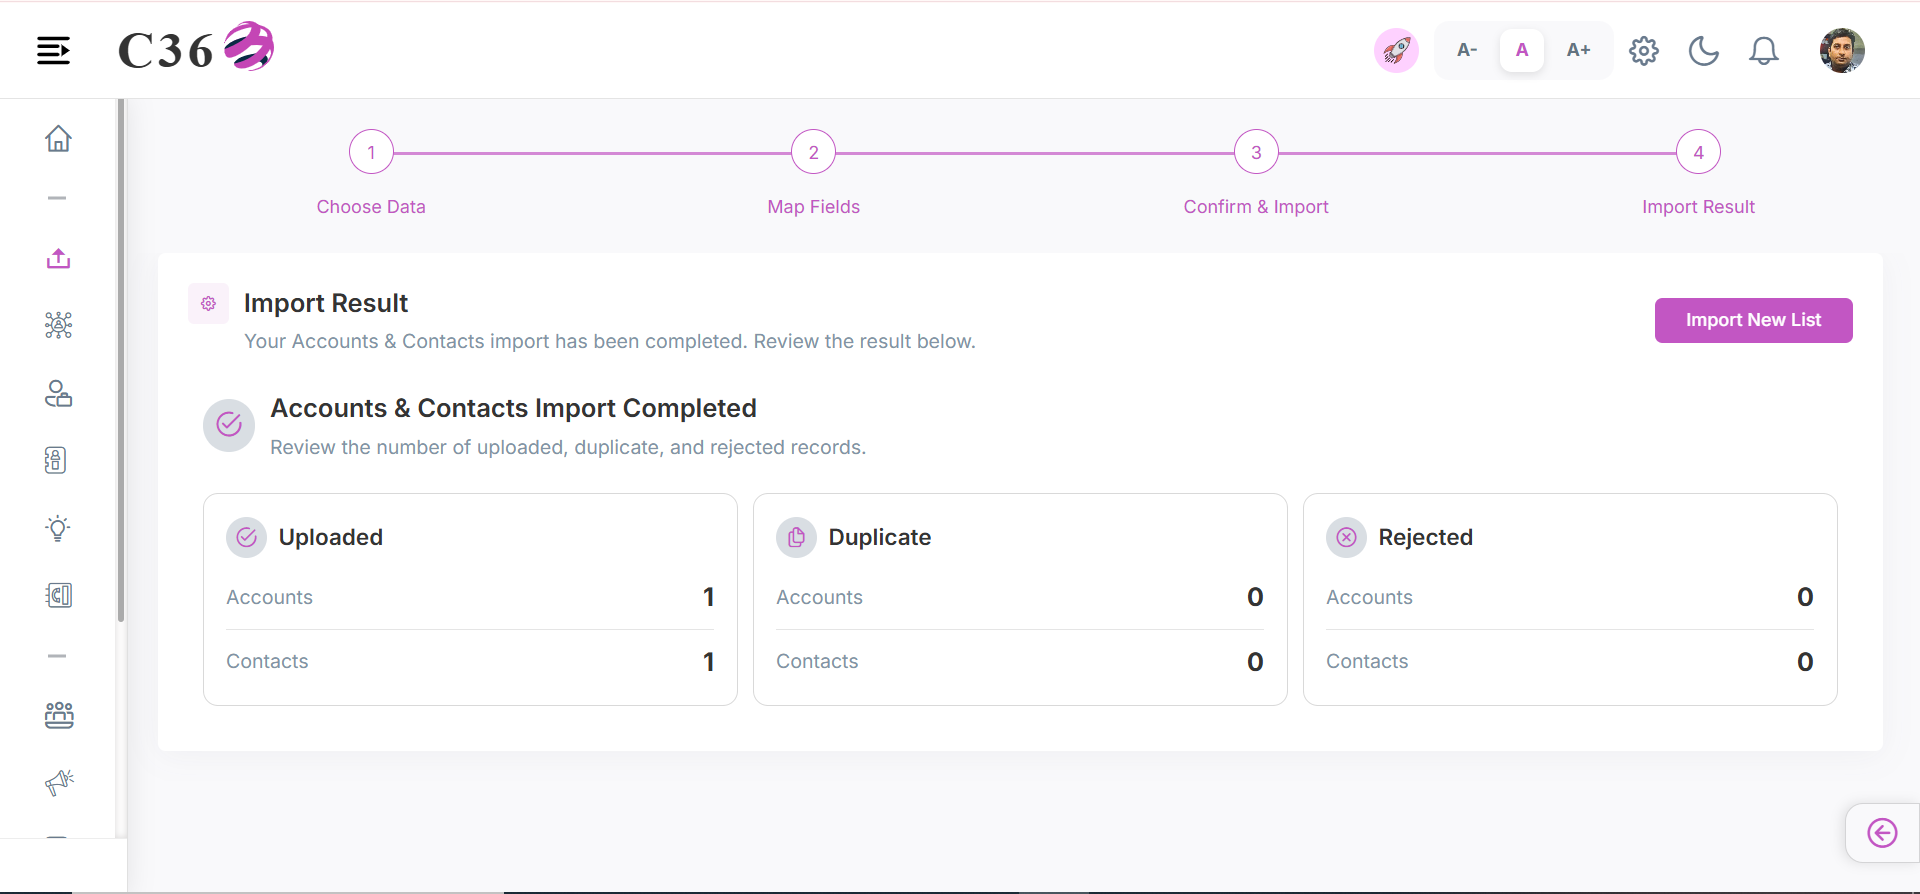This screenshot has height=894, width=1920.
Task: Click the Import Result step label
Action: tap(1698, 207)
